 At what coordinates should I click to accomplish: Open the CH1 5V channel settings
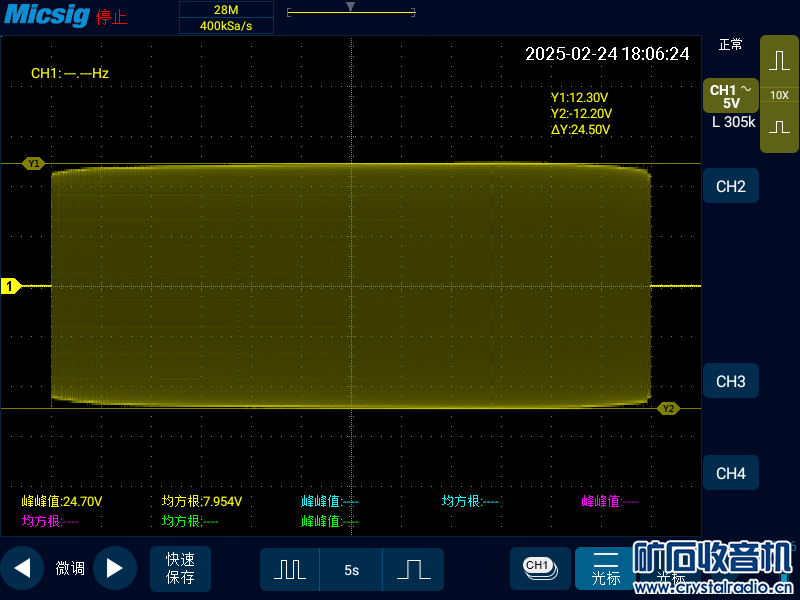click(x=731, y=96)
